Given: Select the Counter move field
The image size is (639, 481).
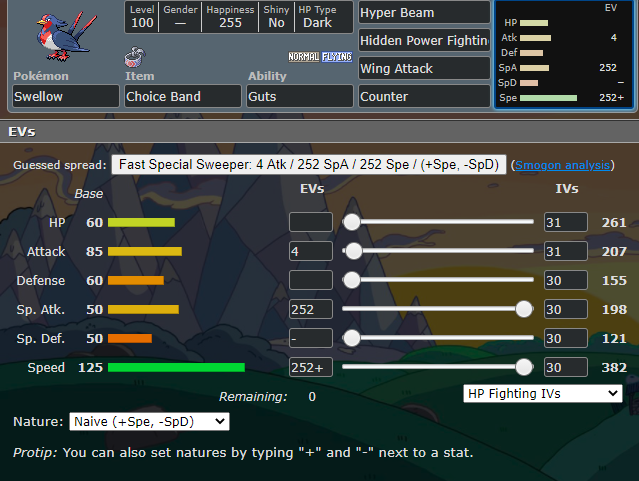Looking at the screenshot, I should pyautogui.click(x=424, y=96).
